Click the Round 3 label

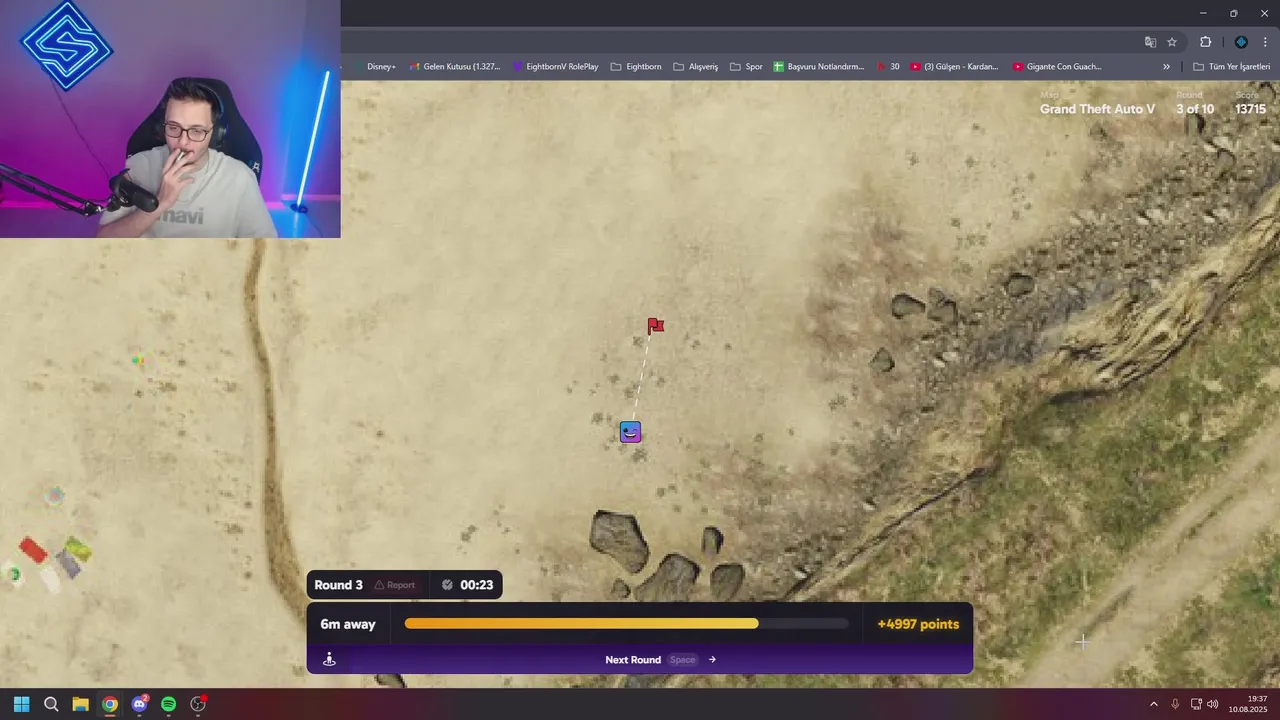tap(338, 585)
